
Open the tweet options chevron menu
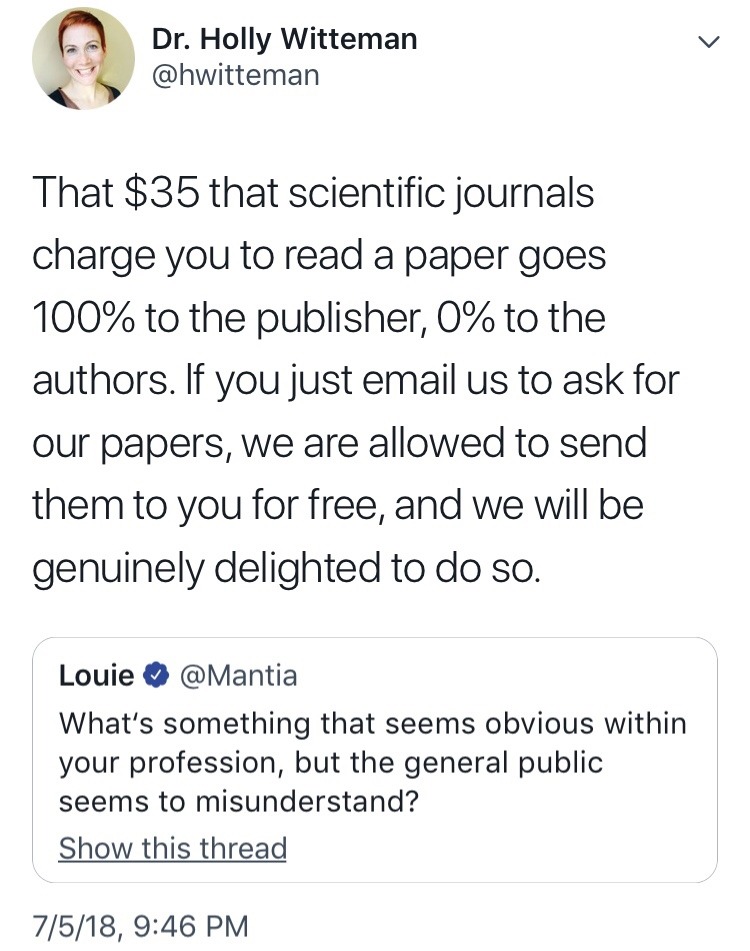(x=708, y=43)
